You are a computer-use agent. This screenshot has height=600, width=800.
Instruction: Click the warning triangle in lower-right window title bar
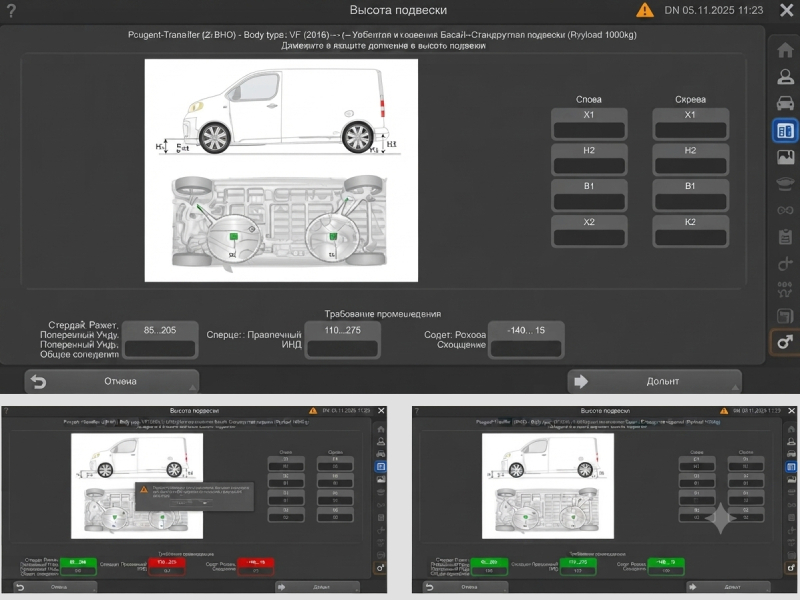coord(723,410)
